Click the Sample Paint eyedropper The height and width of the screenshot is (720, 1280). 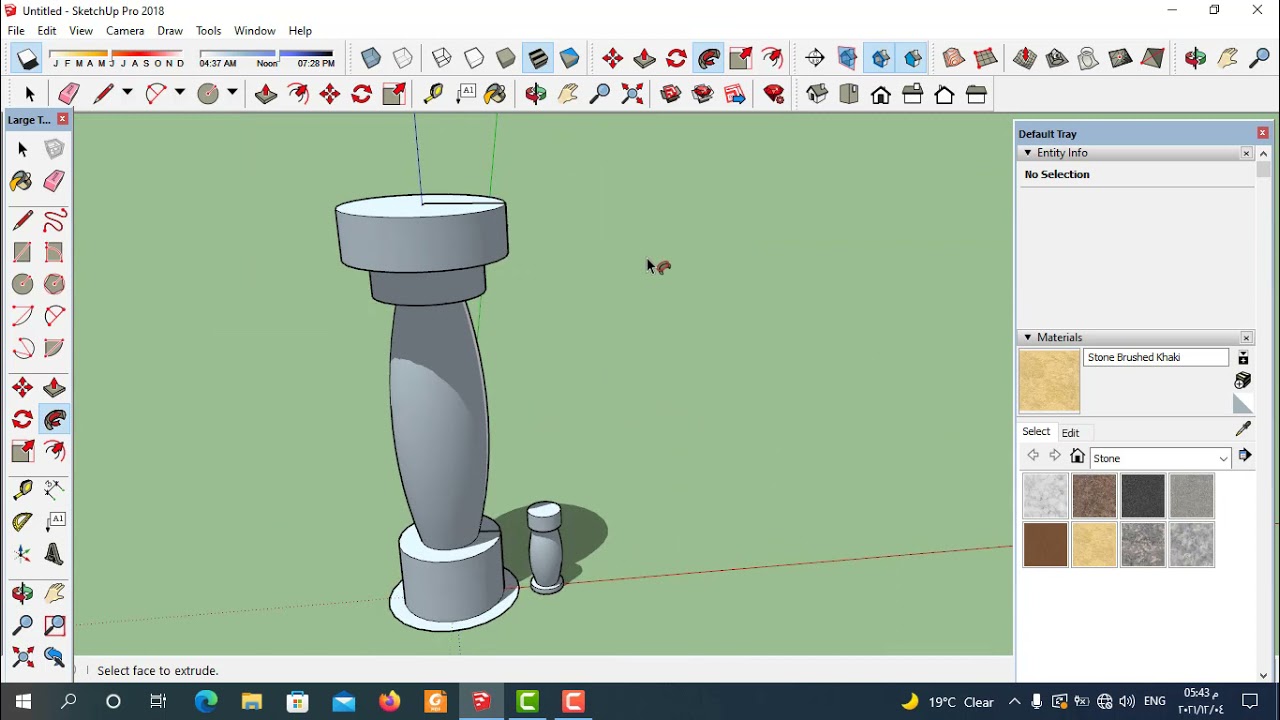pyautogui.click(x=1243, y=429)
